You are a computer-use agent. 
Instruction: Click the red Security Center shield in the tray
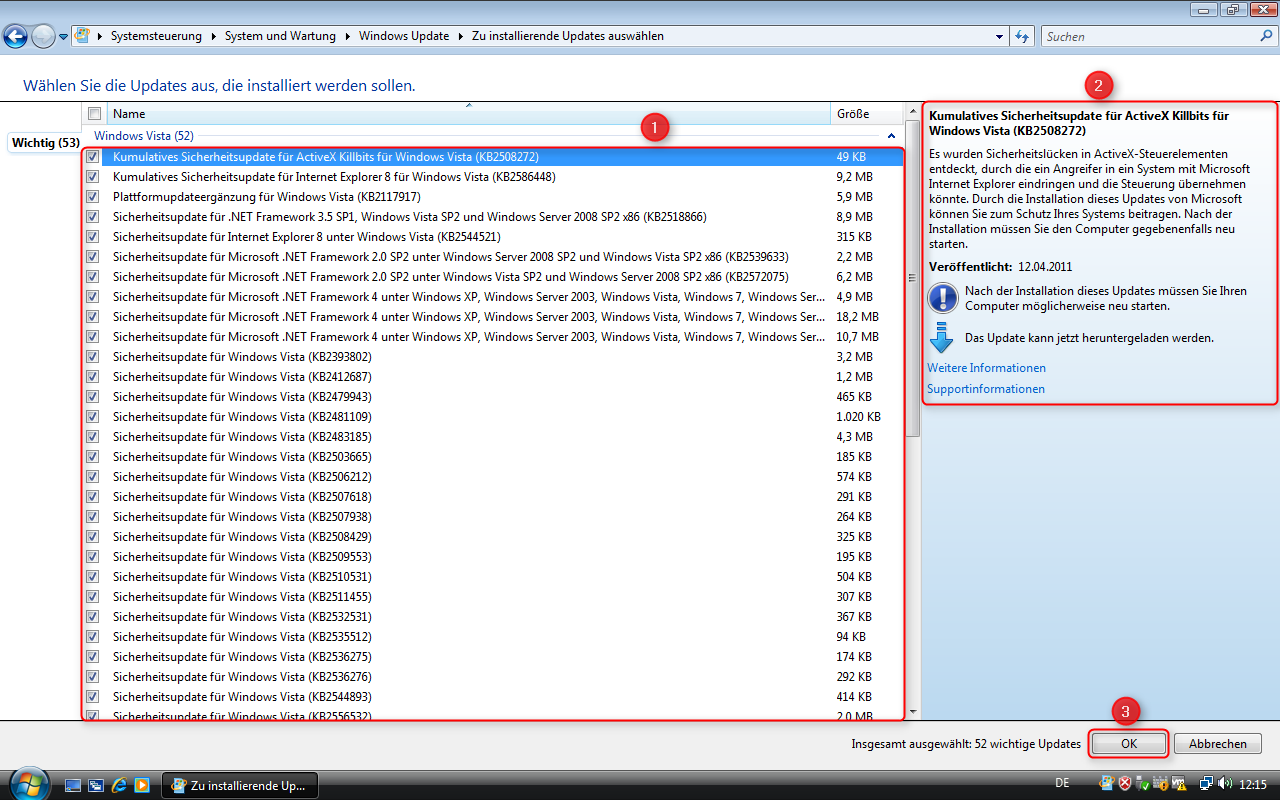[1124, 785]
